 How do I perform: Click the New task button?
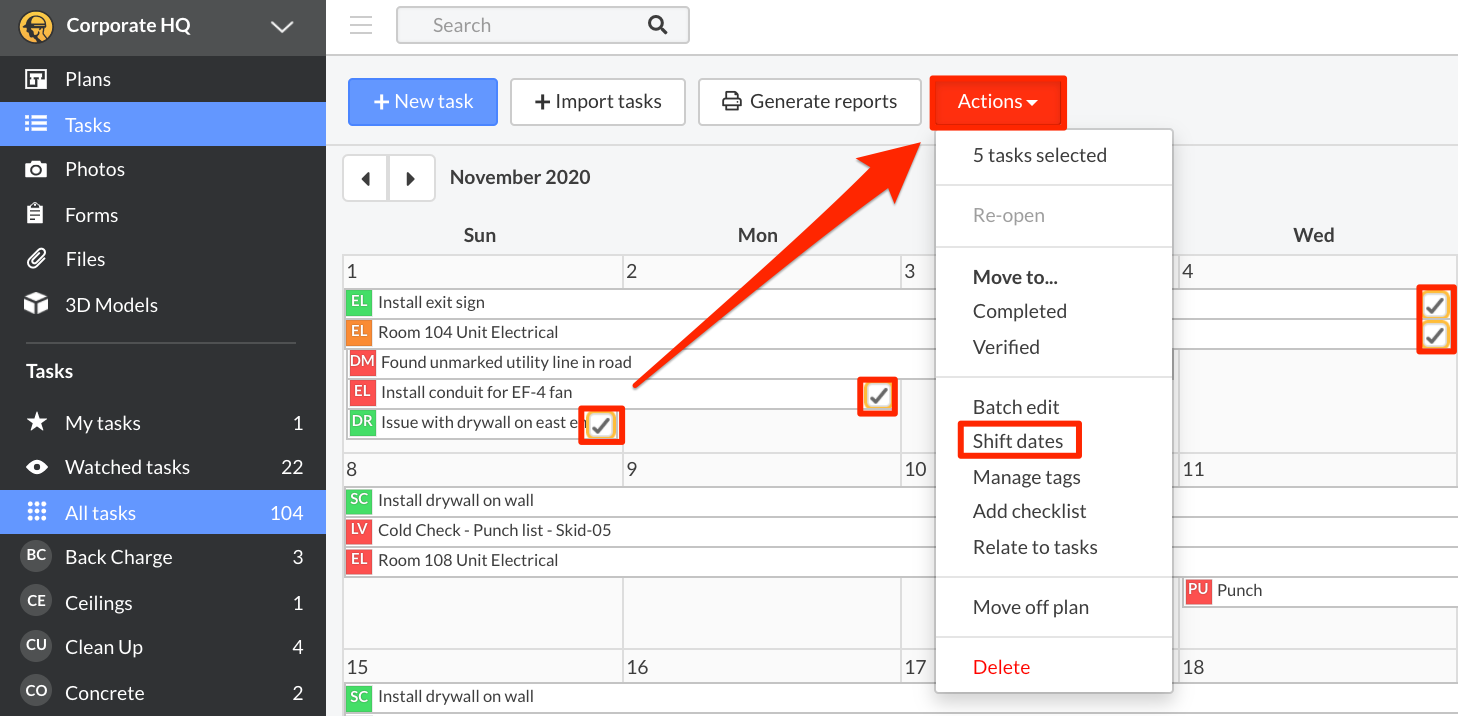pyautogui.click(x=422, y=101)
